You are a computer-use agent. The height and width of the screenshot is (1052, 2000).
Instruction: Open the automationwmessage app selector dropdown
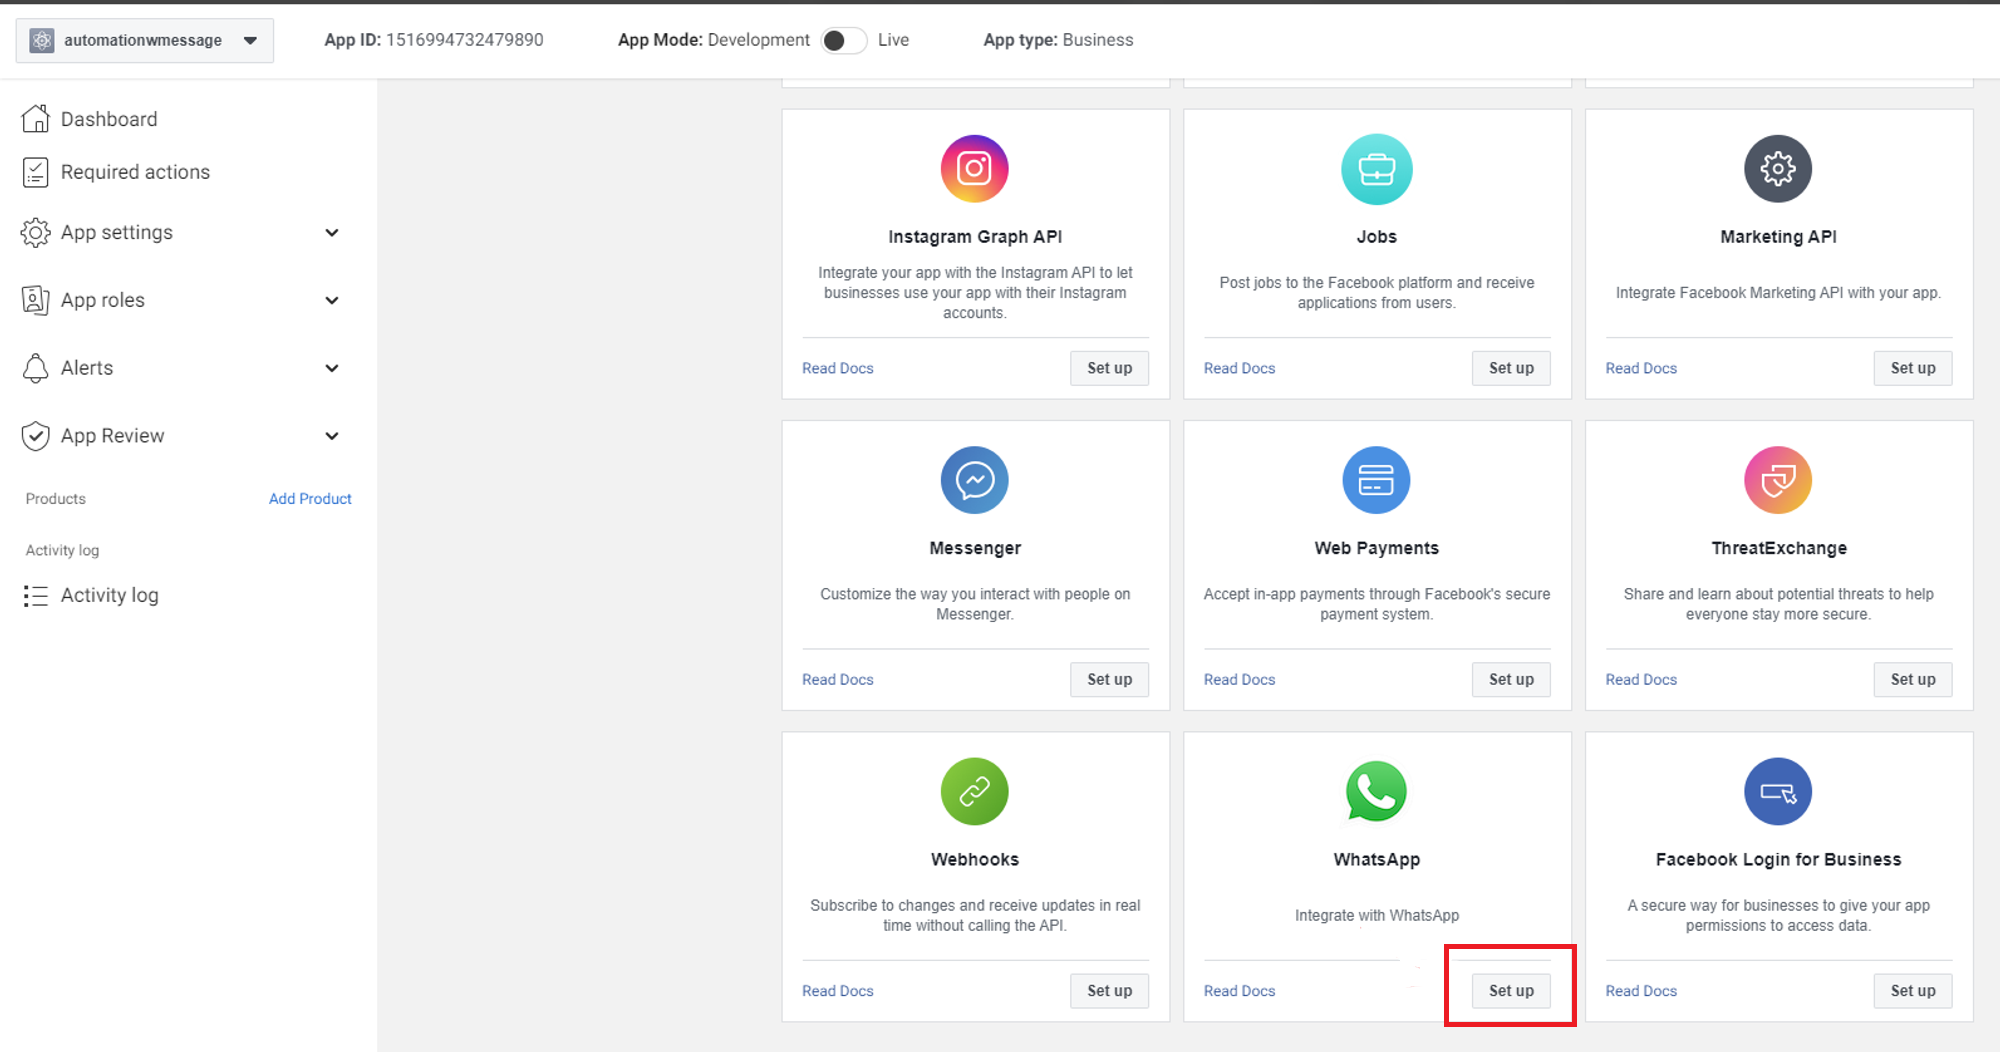[x=145, y=40]
